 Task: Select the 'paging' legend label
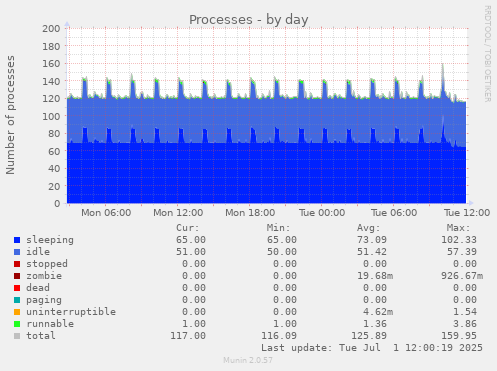44,300
